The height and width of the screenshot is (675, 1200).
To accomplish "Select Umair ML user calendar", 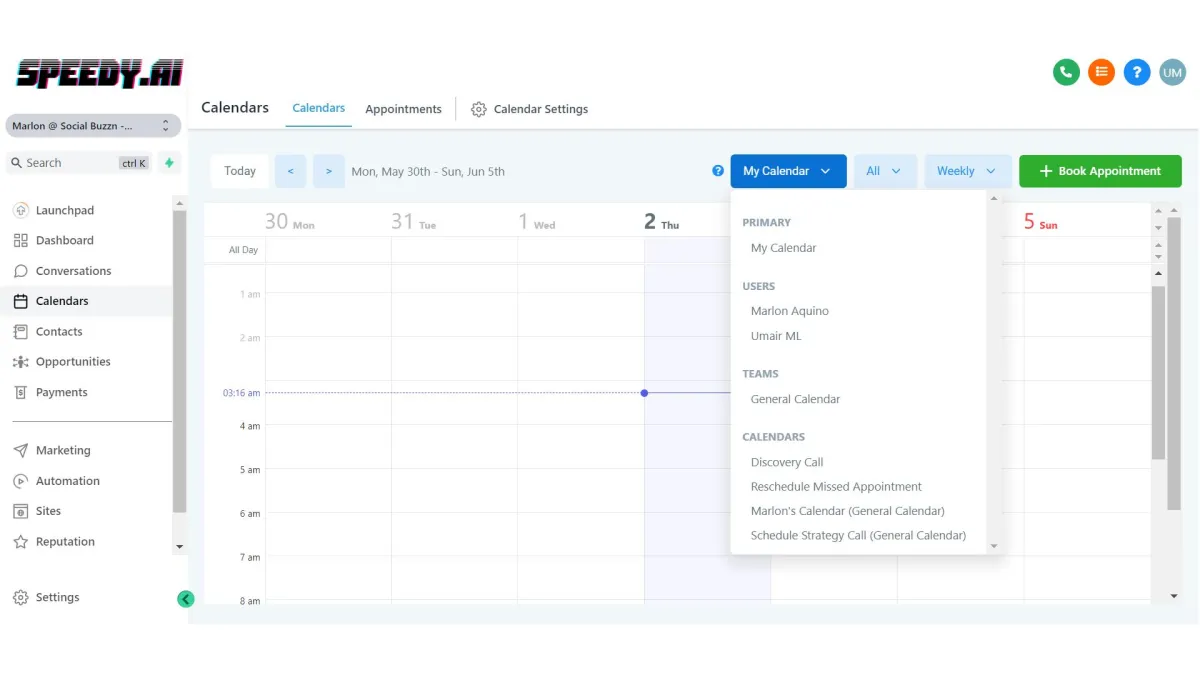I will coord(776,336).
